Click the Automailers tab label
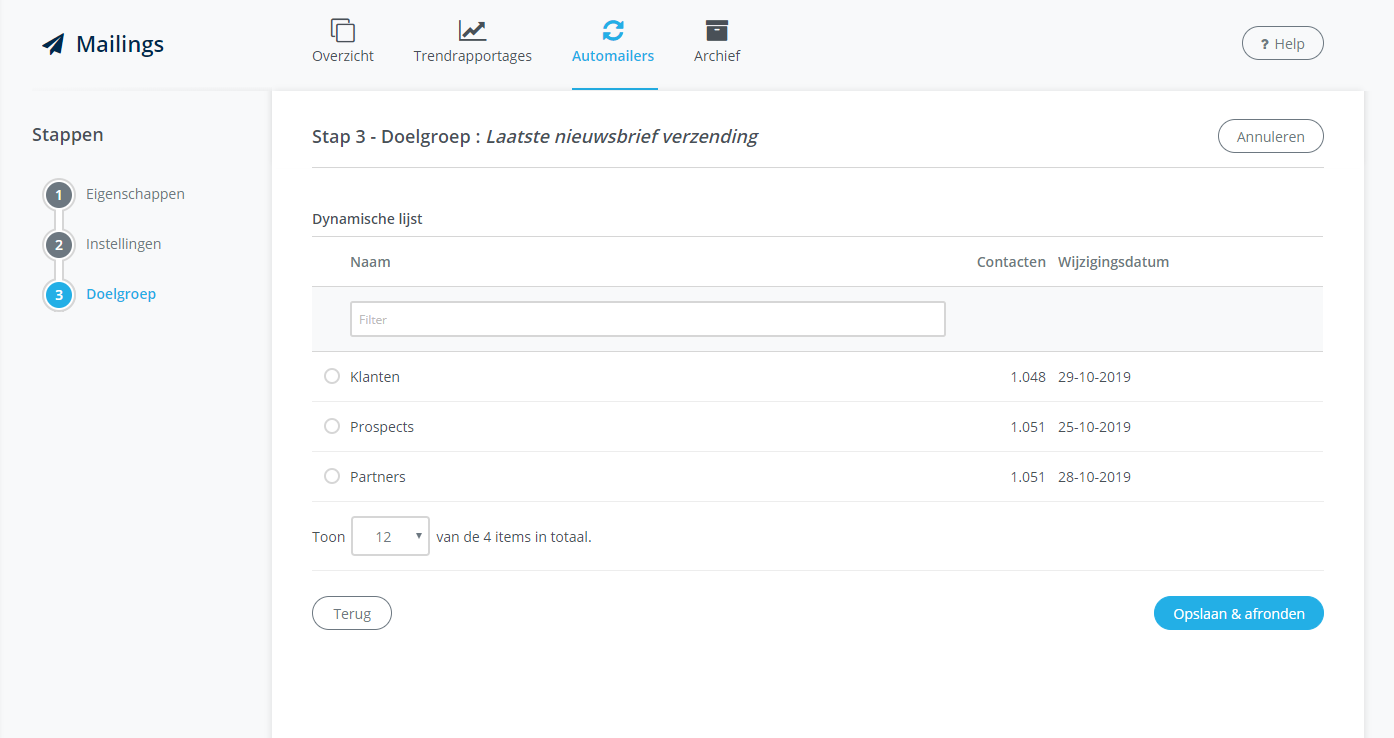This screenshot has width=1394, height=738. click(x=613, y=56)
